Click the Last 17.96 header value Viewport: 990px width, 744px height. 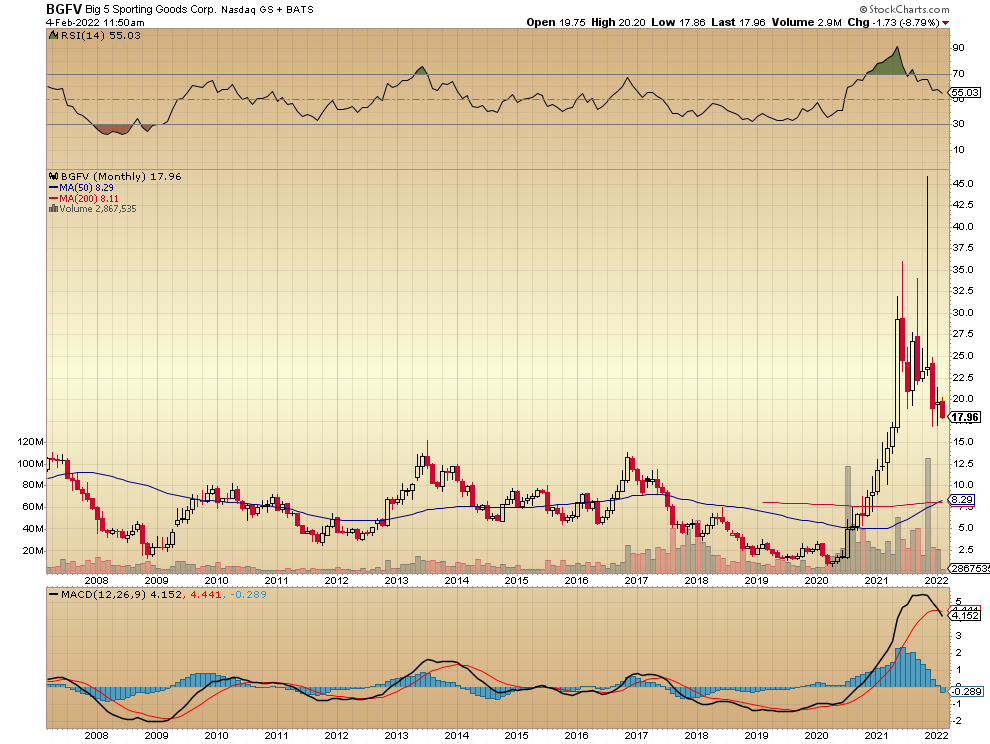pos(738,22)
